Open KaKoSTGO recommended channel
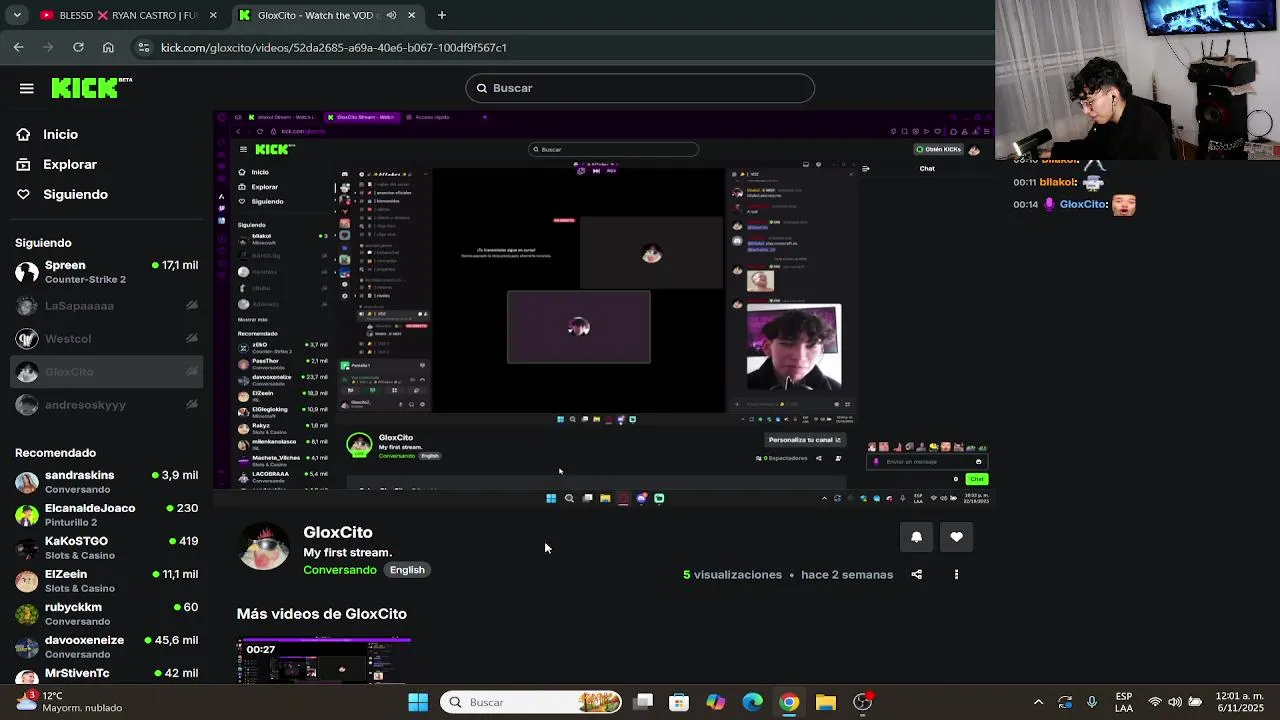The image size is (1280, 720). pyautogui.click(x=107, y=548)
